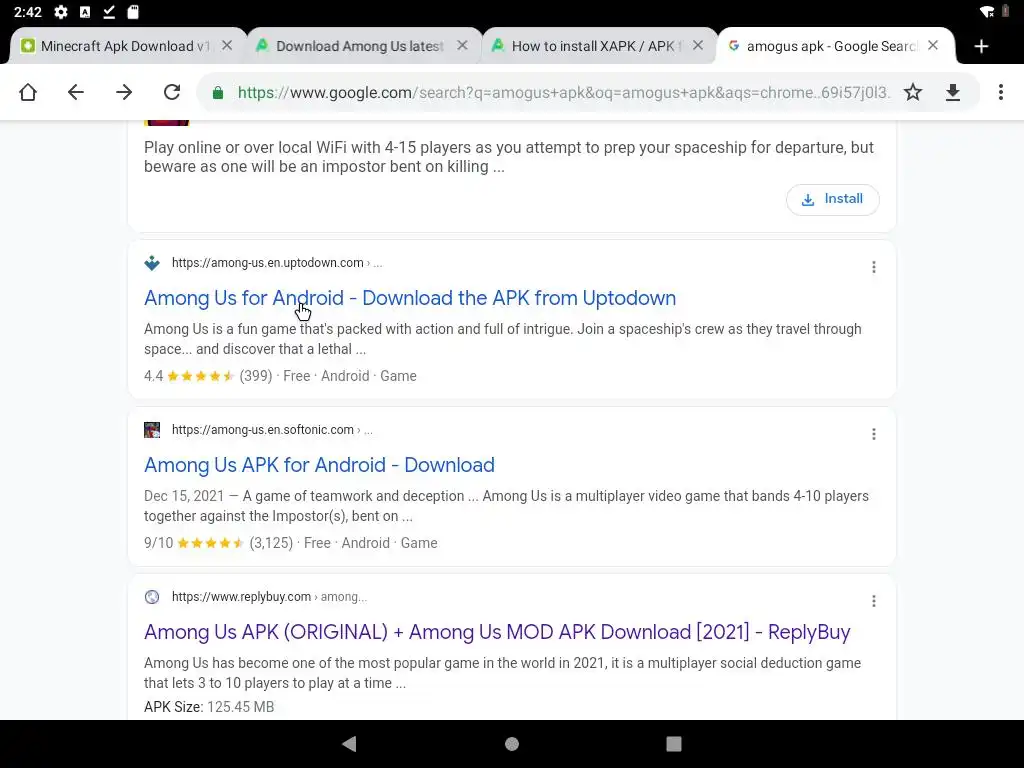The width and height of the screenshot is (1024, 768).
Task: Click the Install button
Action: pos(833,199)
